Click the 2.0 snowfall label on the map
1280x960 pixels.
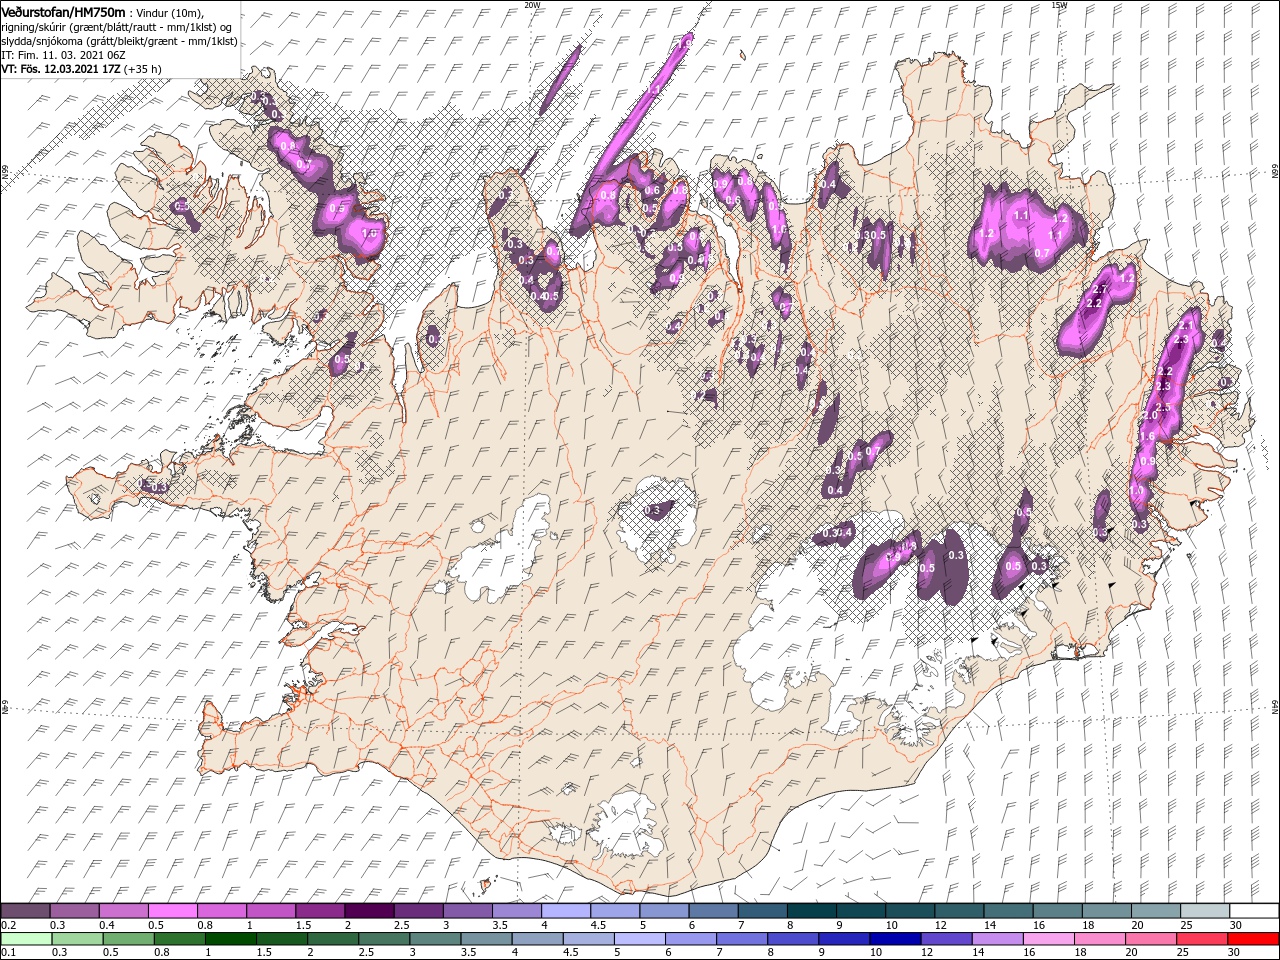tap(1149, 414)
